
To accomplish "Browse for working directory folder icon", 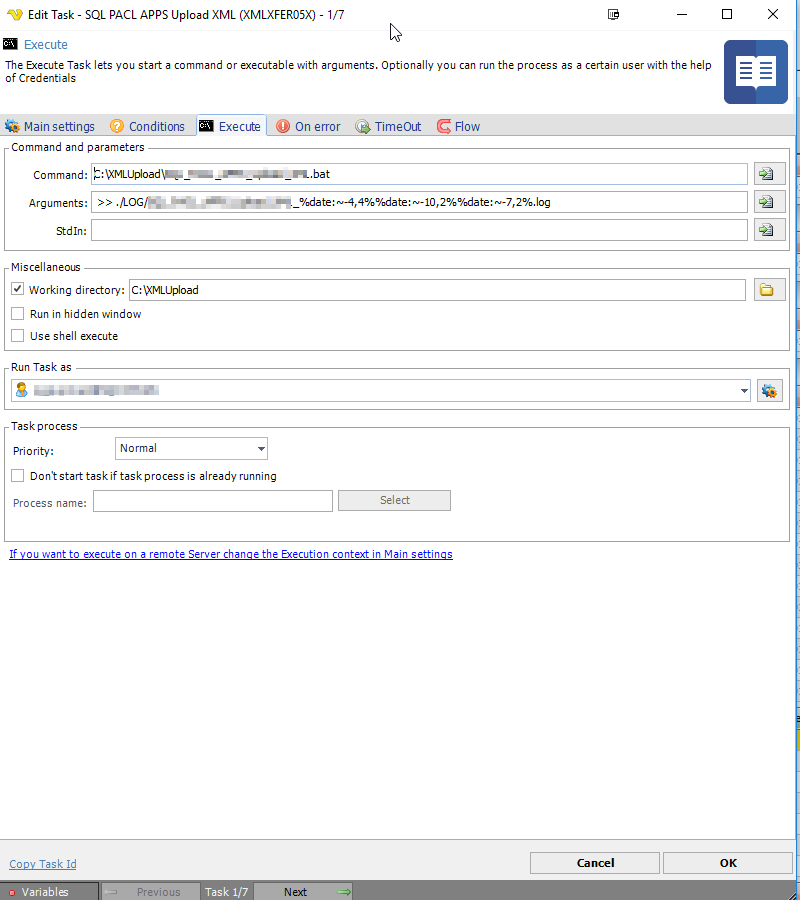I will [768, 290].
